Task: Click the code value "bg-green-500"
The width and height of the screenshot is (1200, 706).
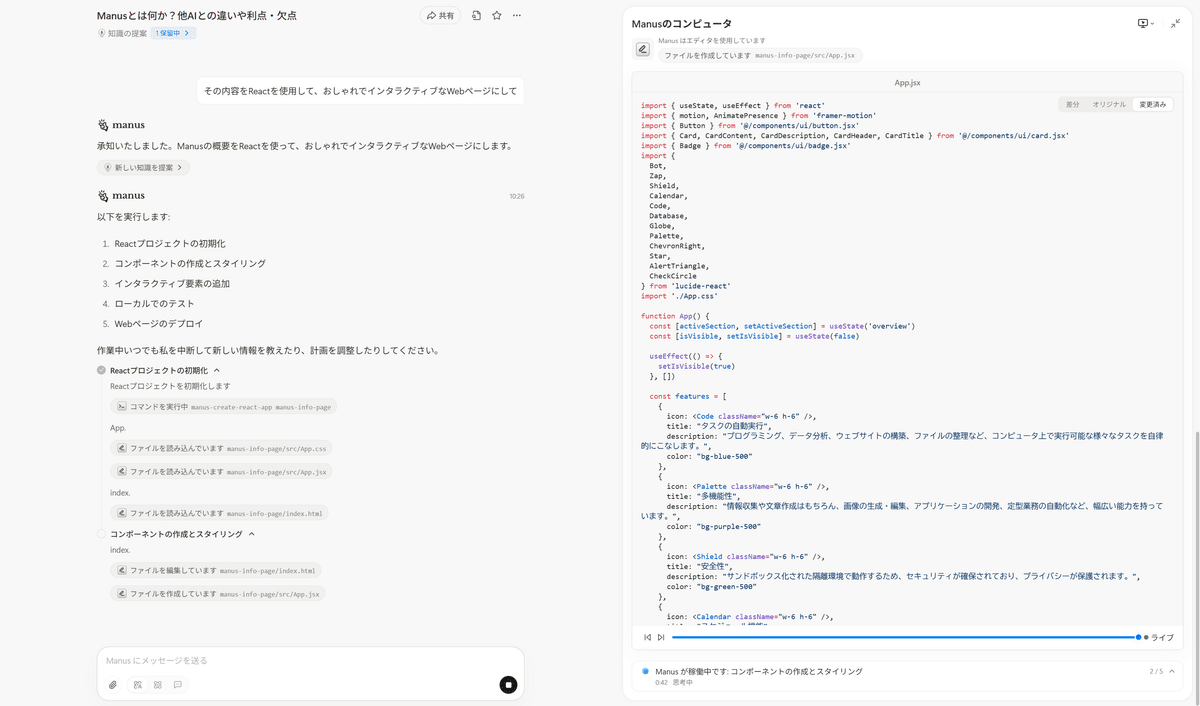Action: pyautogui.click(x=725, y=586)
